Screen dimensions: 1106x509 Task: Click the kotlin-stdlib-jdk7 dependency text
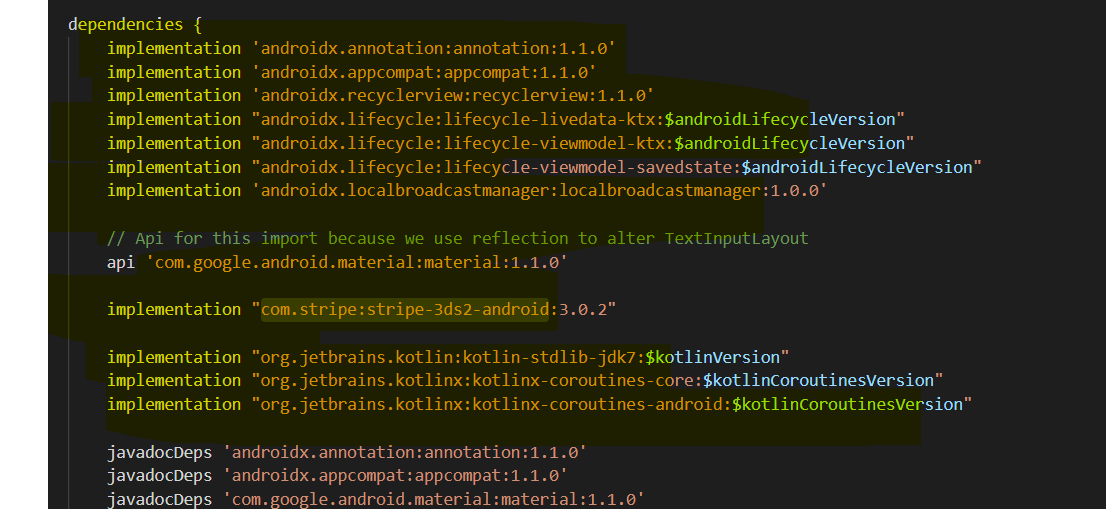pos(450,357)
